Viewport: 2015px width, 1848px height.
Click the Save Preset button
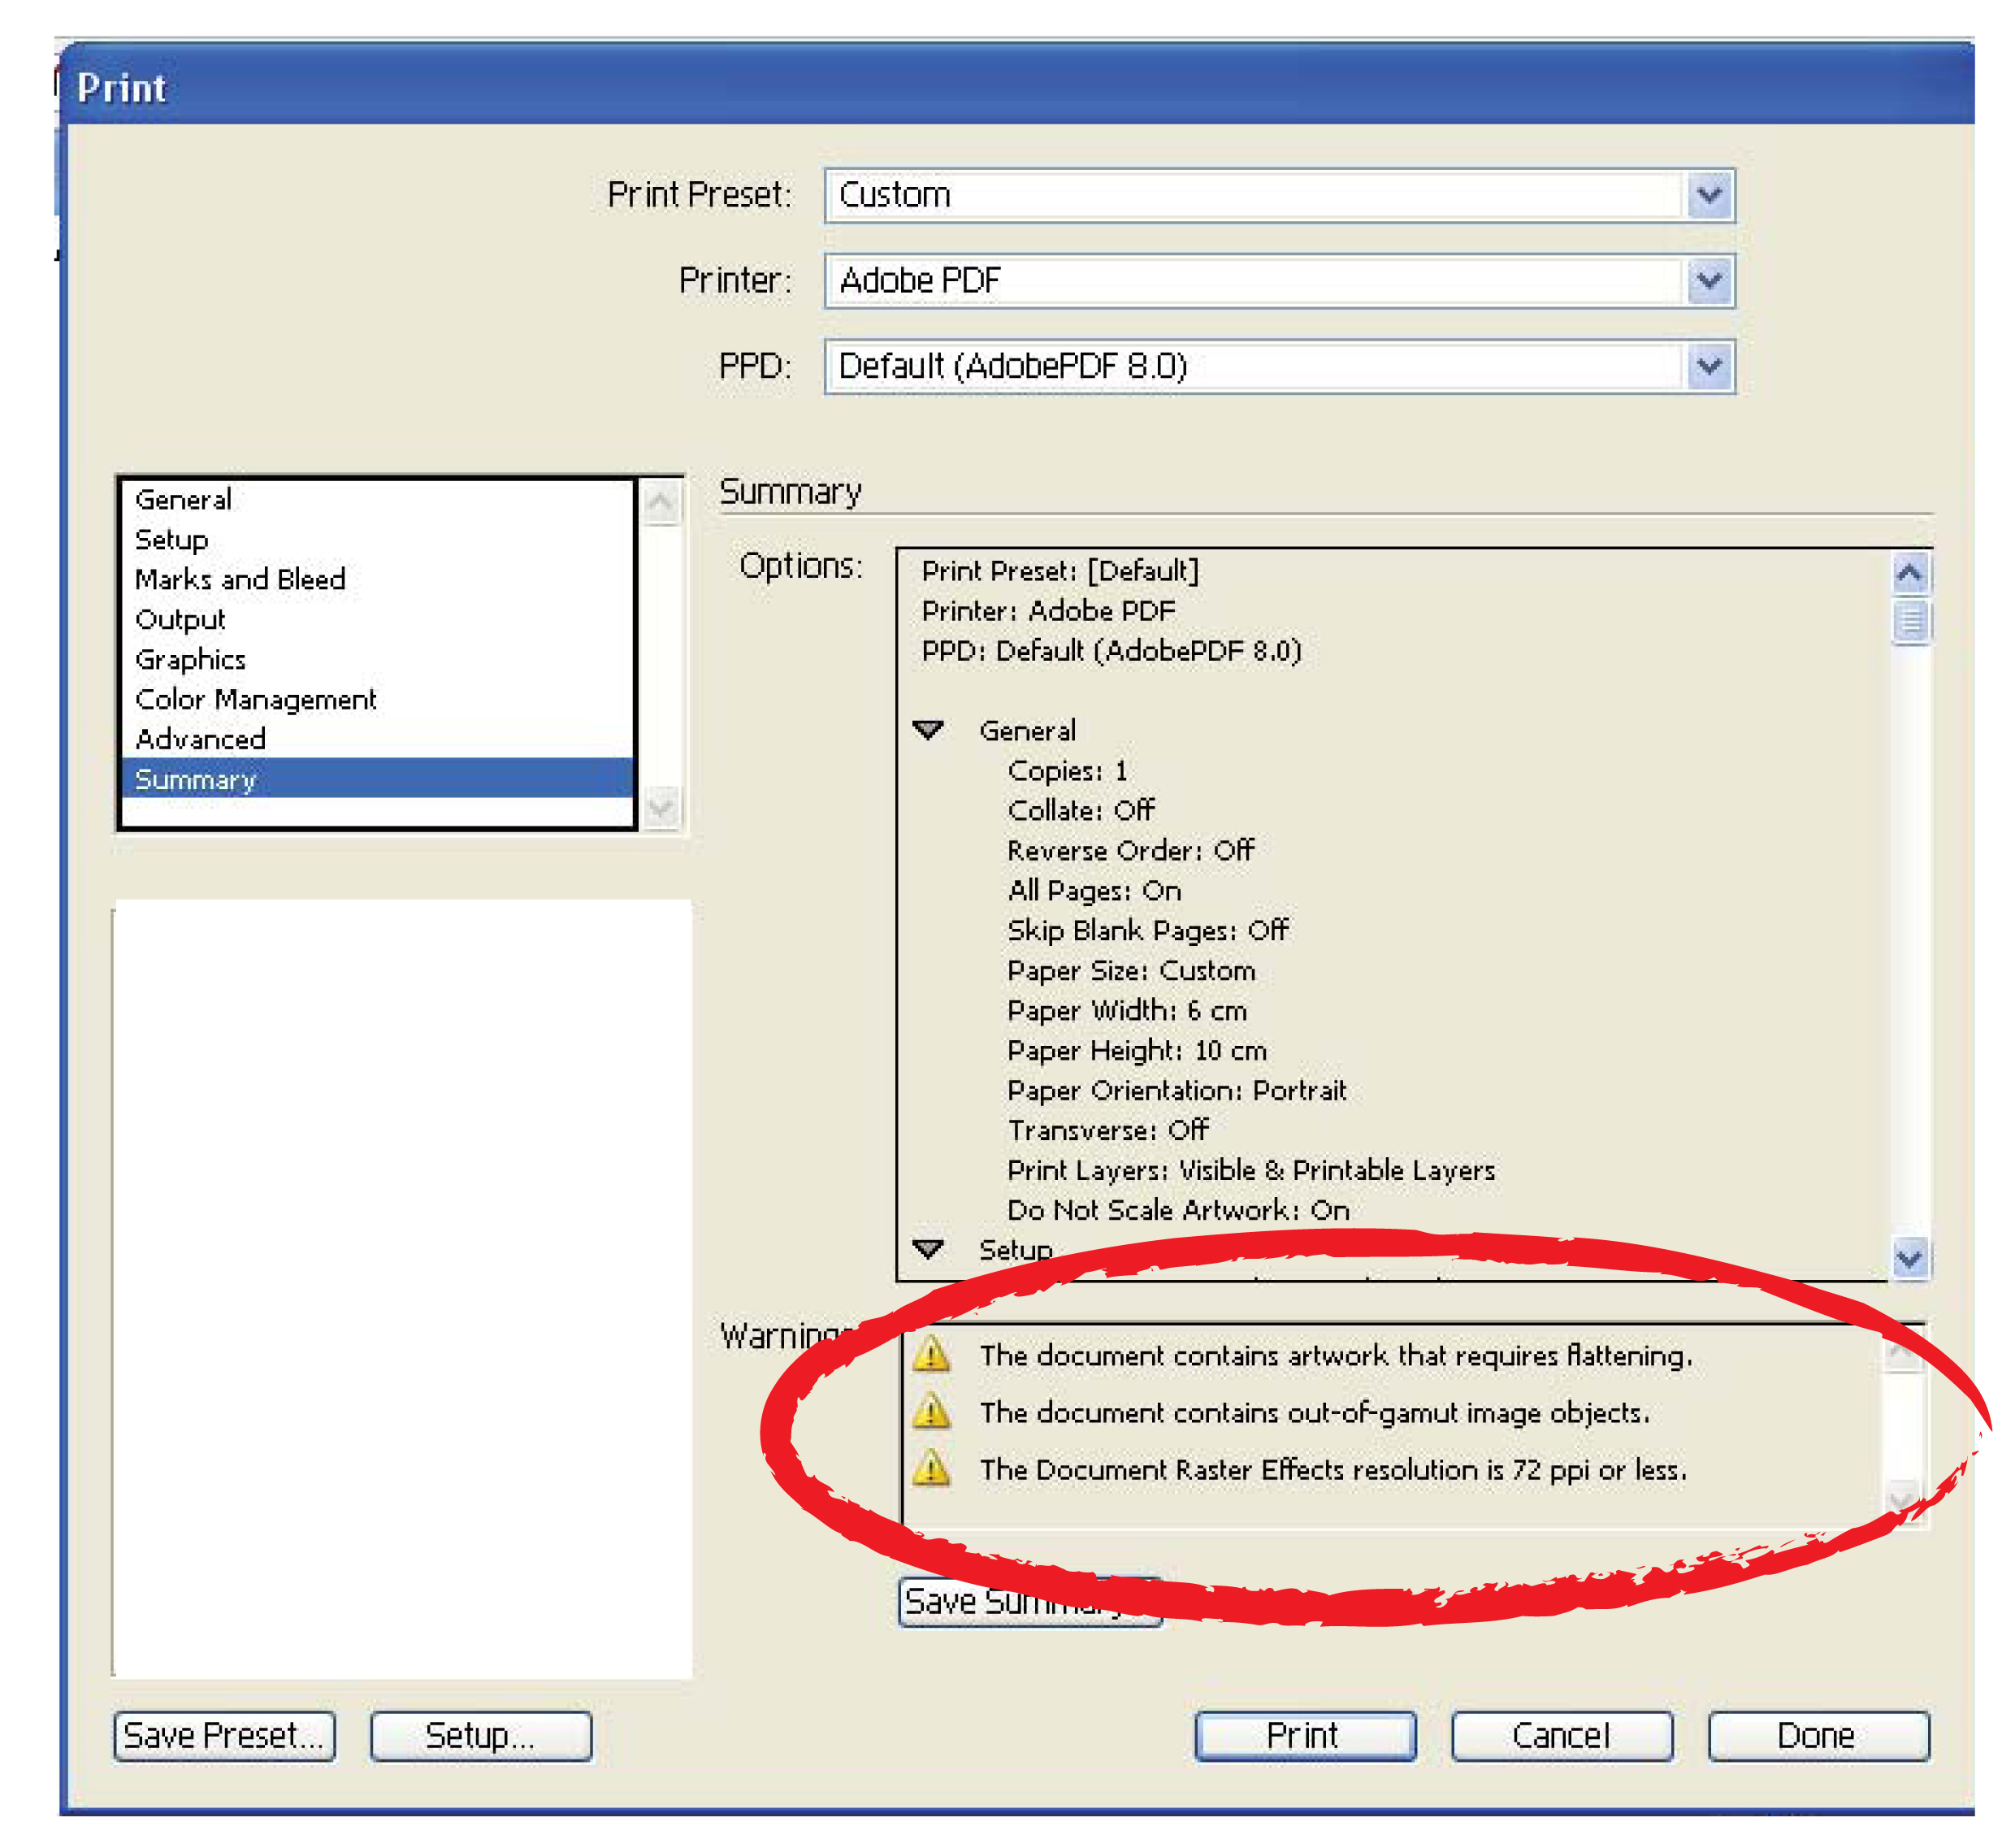(x=224, y=1735)
